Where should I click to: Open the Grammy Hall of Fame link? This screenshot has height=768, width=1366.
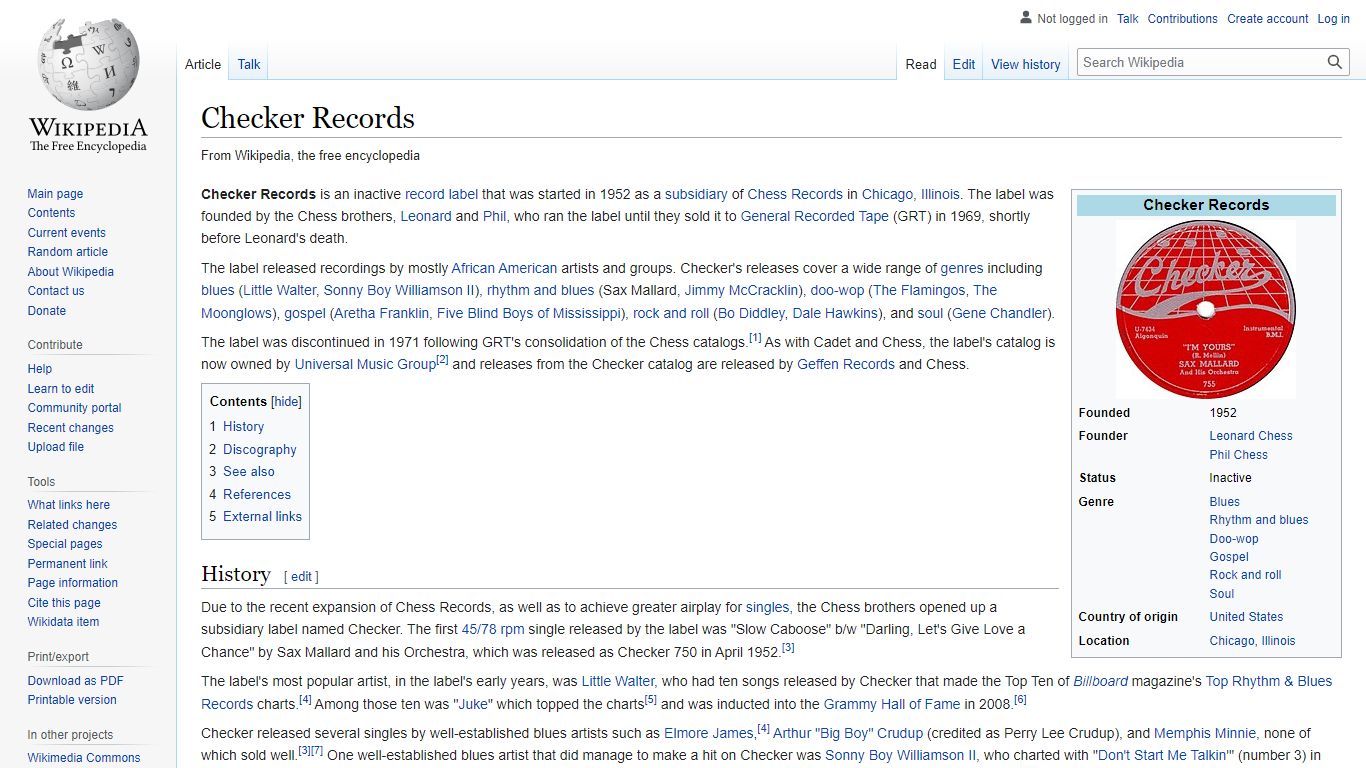click(892, 704)
